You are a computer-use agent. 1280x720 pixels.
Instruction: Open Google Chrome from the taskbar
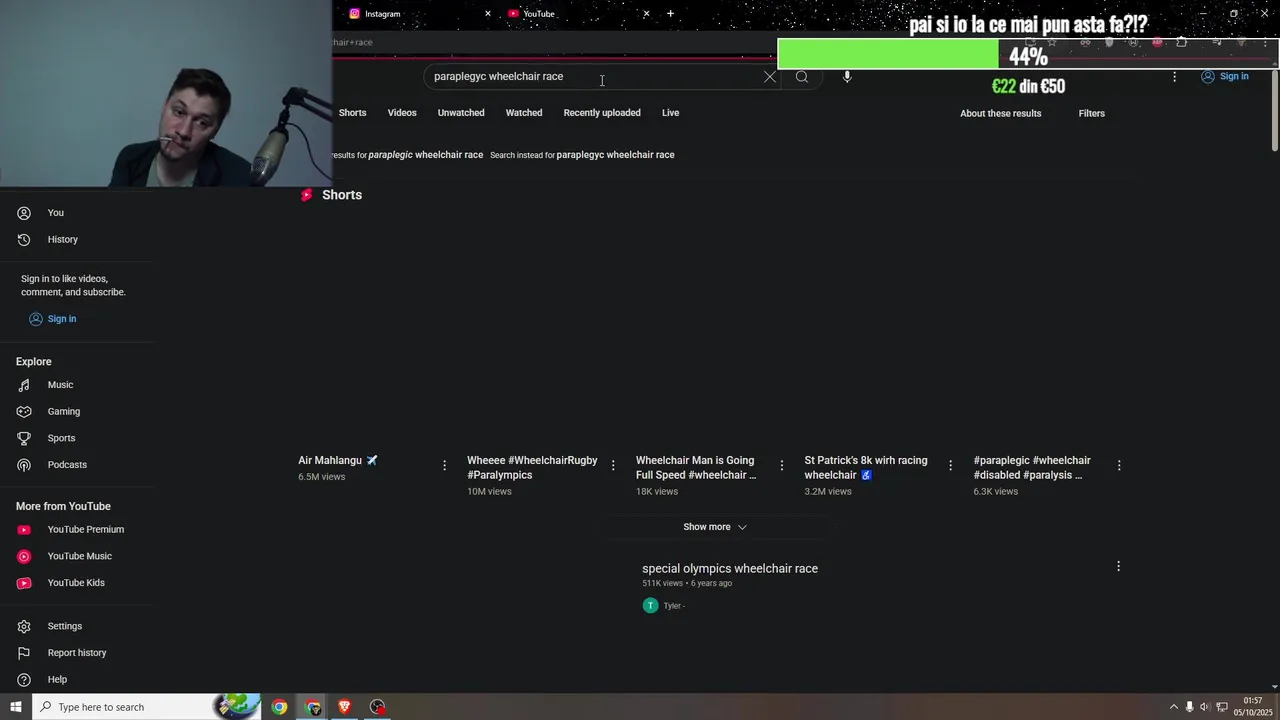click(x=279, y=707)
